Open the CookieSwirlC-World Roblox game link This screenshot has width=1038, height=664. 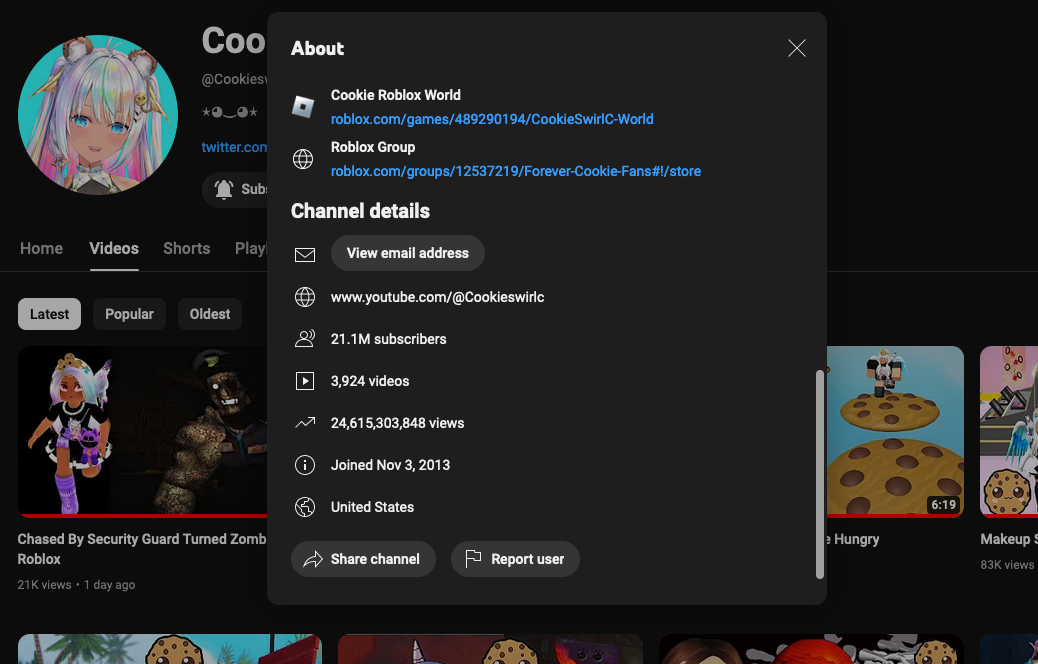pos(492,119)
